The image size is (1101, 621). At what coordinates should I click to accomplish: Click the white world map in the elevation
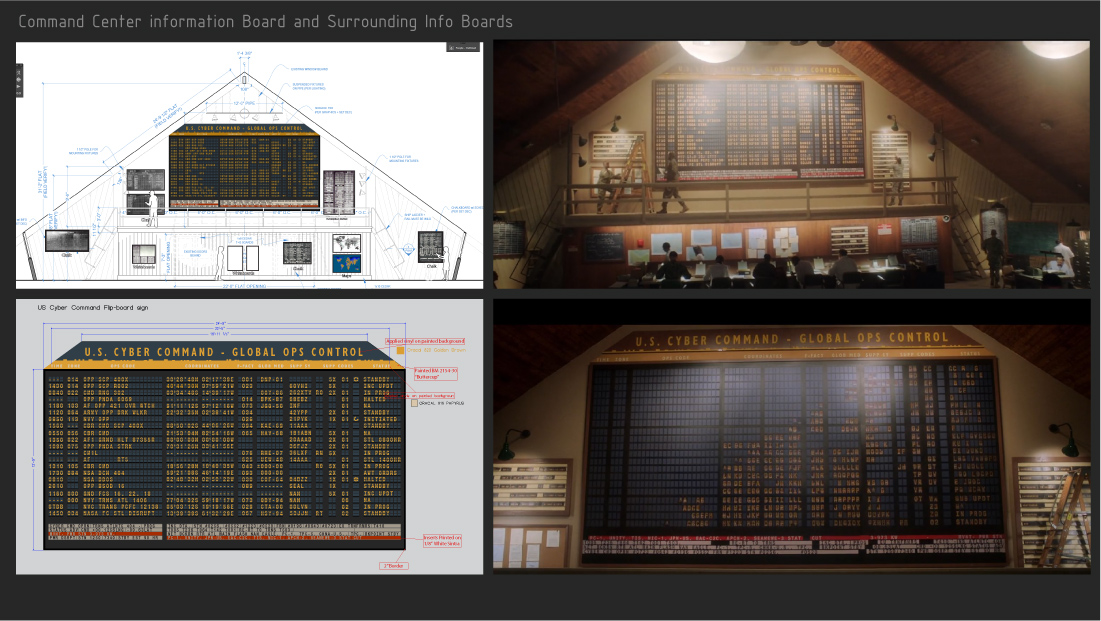(346, 244)
